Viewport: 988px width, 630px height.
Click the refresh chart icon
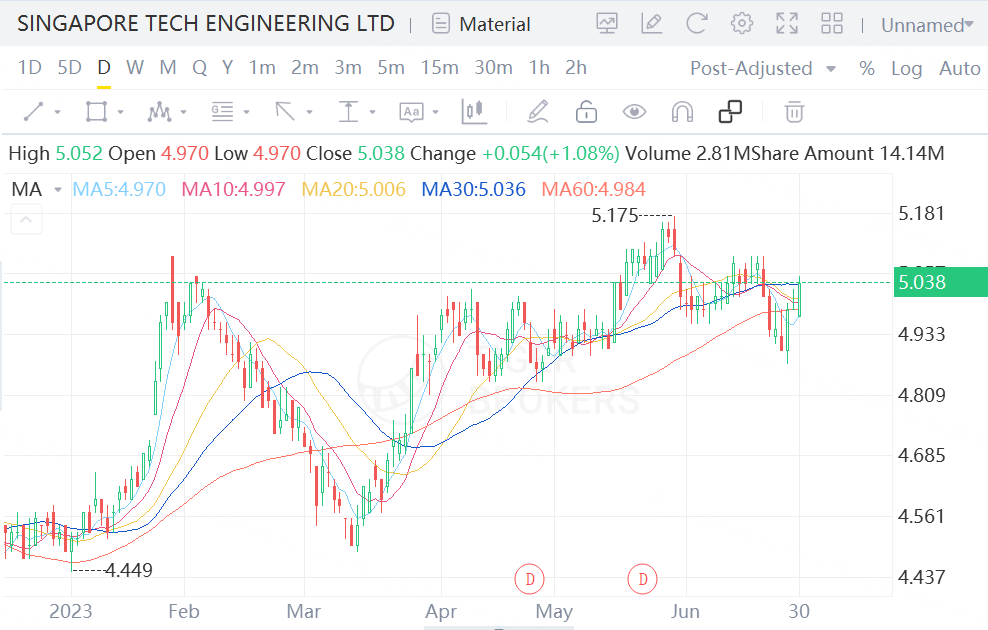697,23
